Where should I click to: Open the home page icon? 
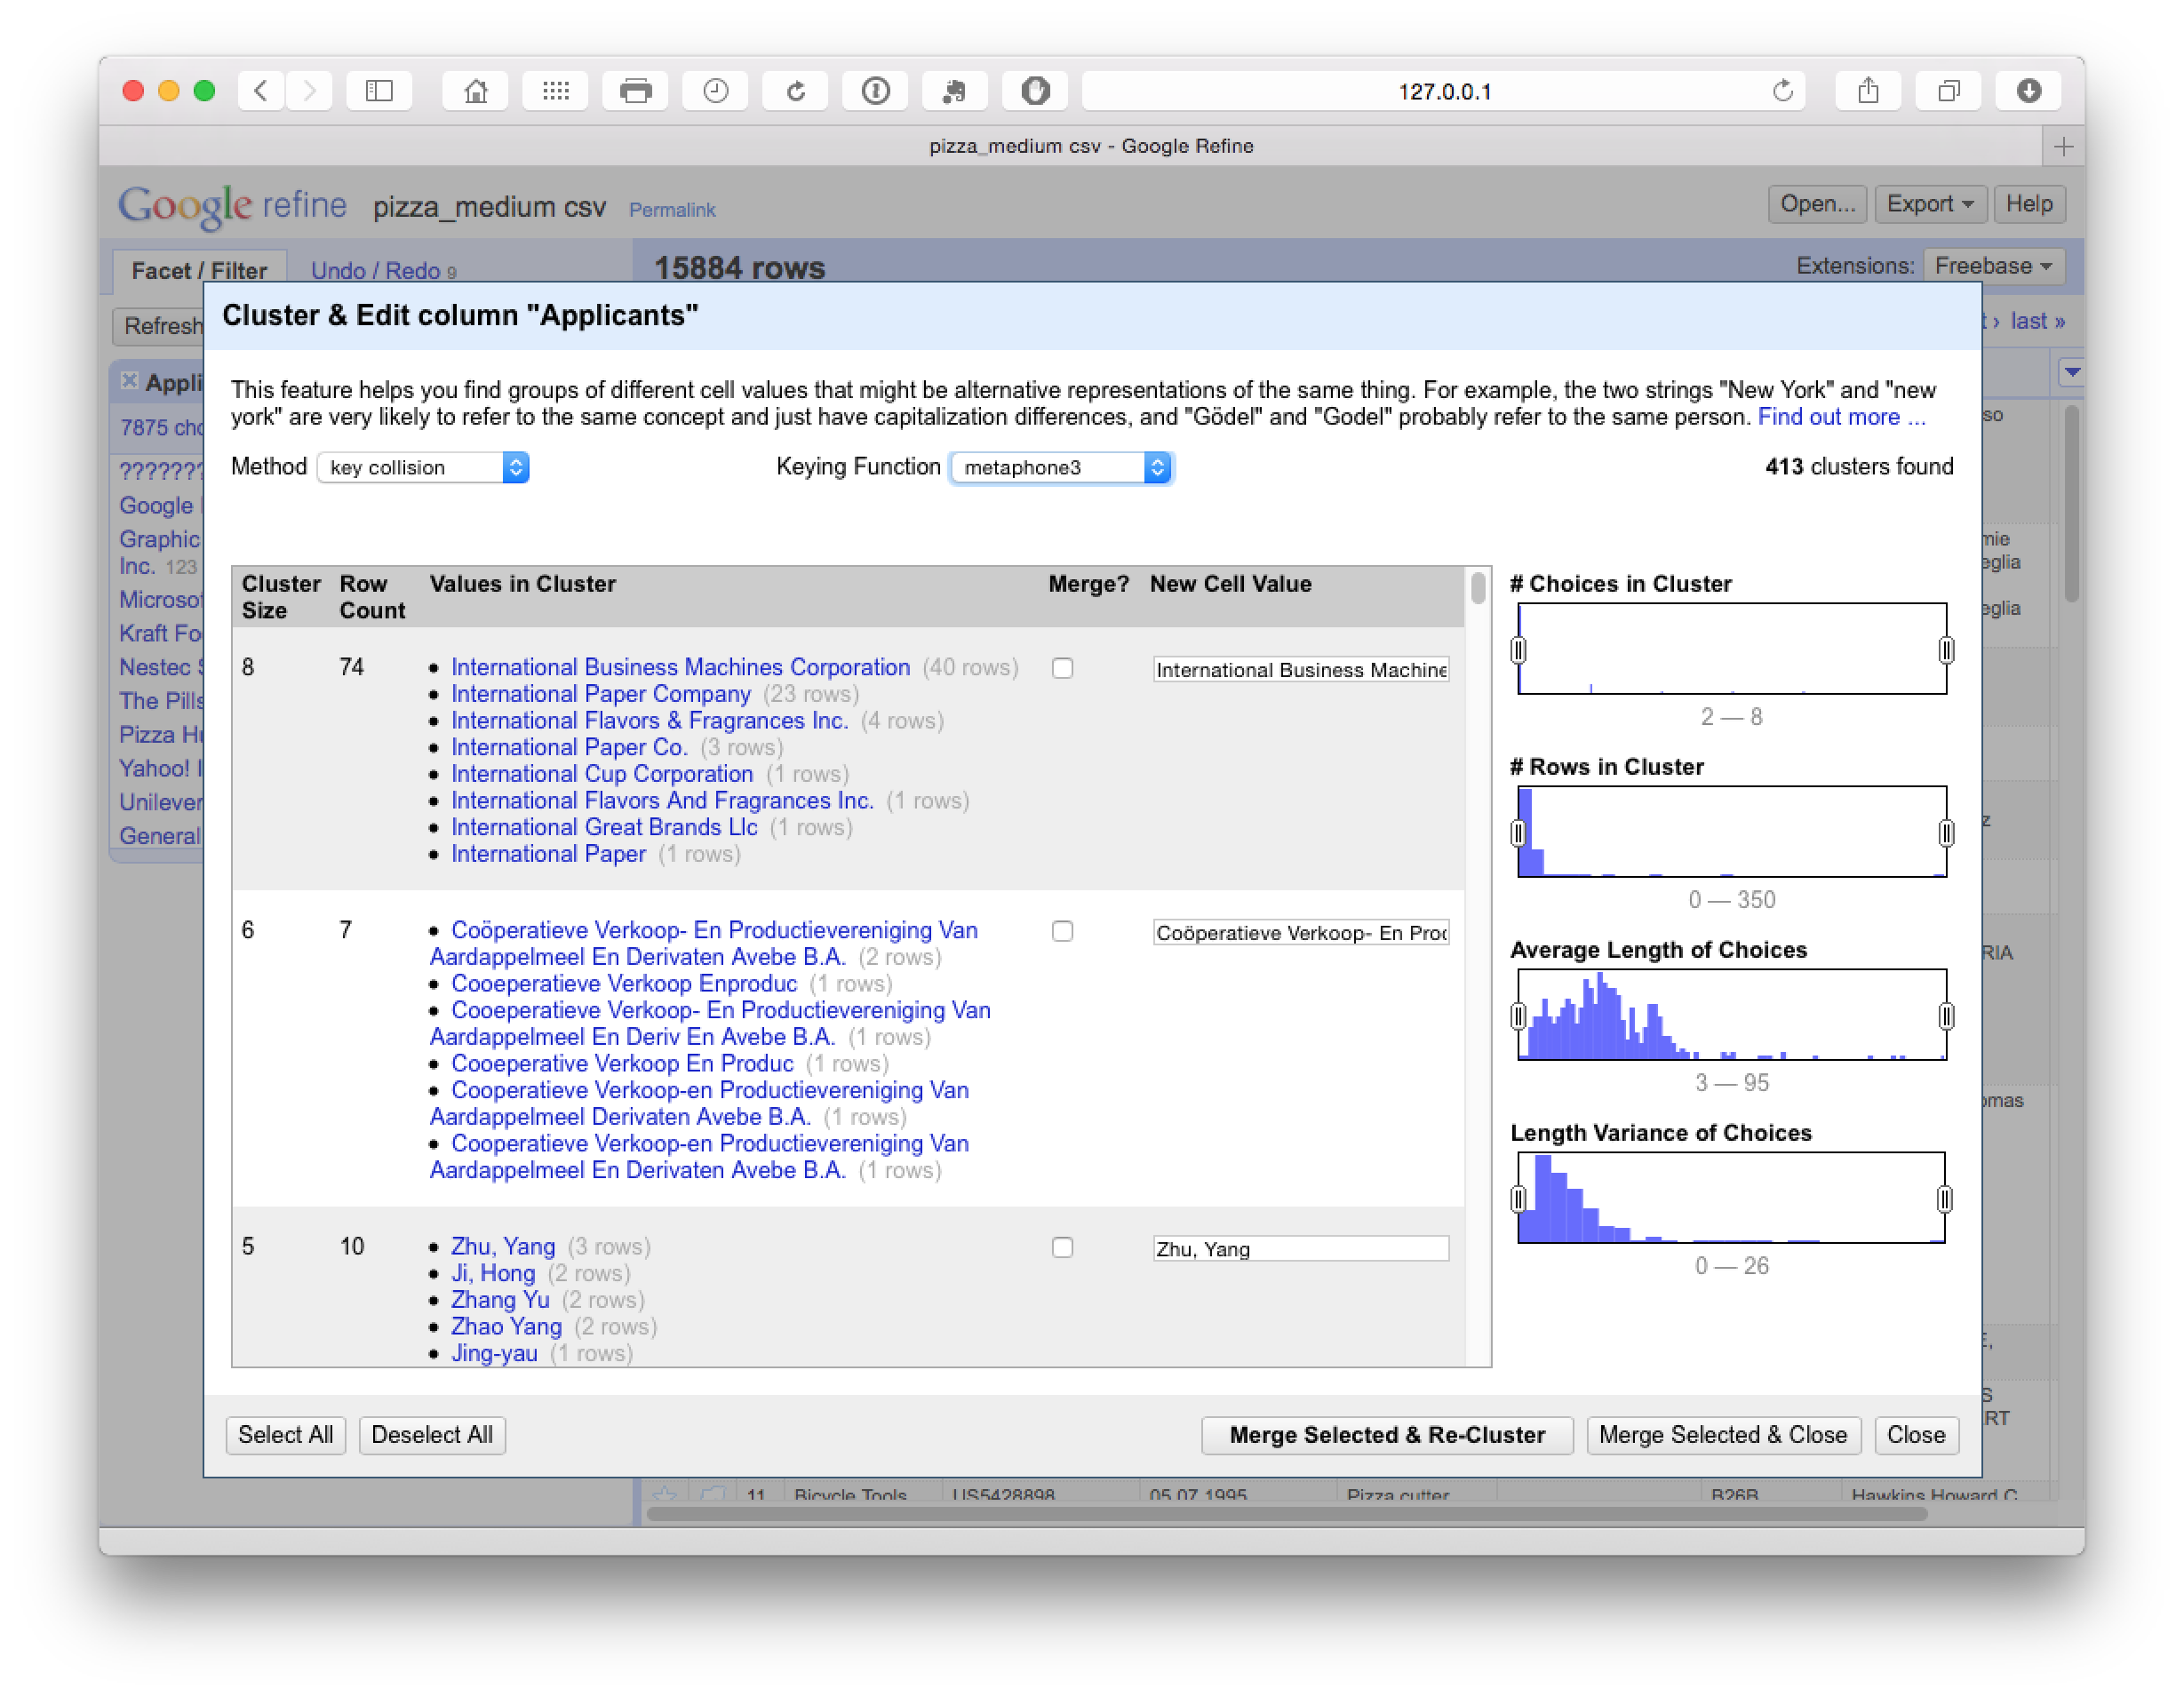(475, 91)
